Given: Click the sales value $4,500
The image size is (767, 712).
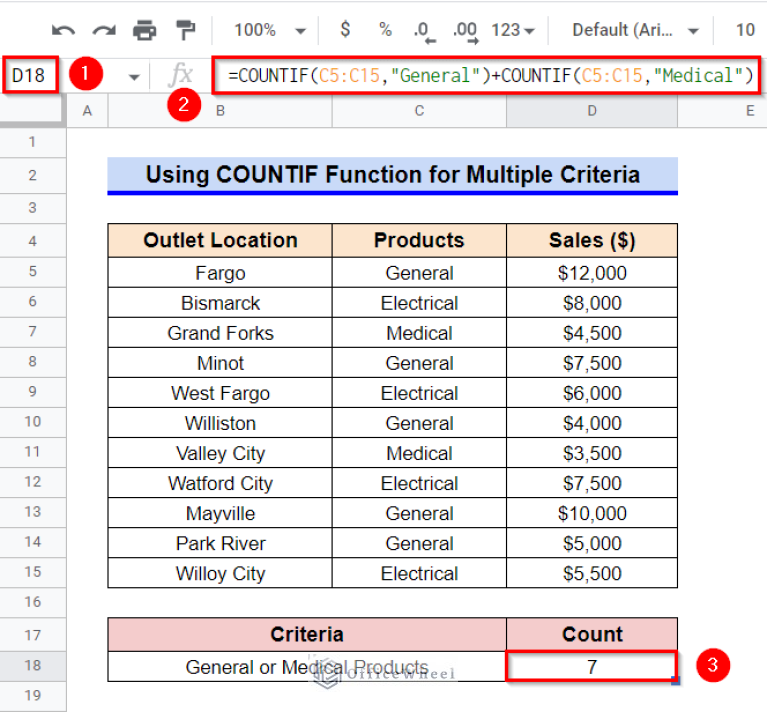Looking at the screenshot, I should [x=592, y=333].
